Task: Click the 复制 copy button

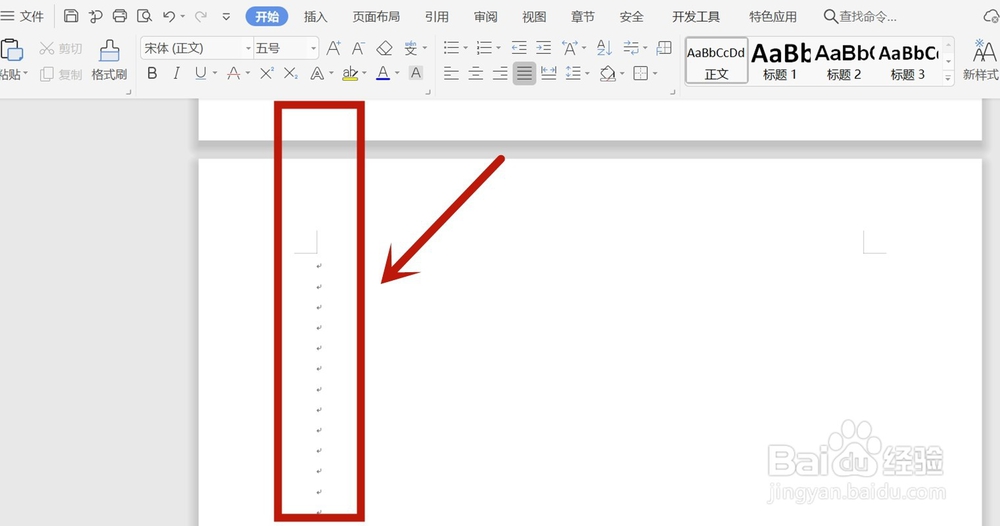Action: click(x=61, y=75)
